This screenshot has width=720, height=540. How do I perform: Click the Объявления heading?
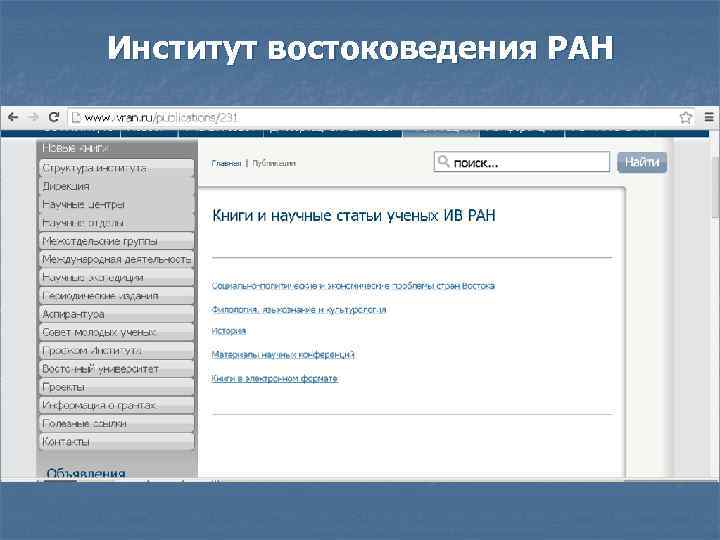tap(86, 473)
